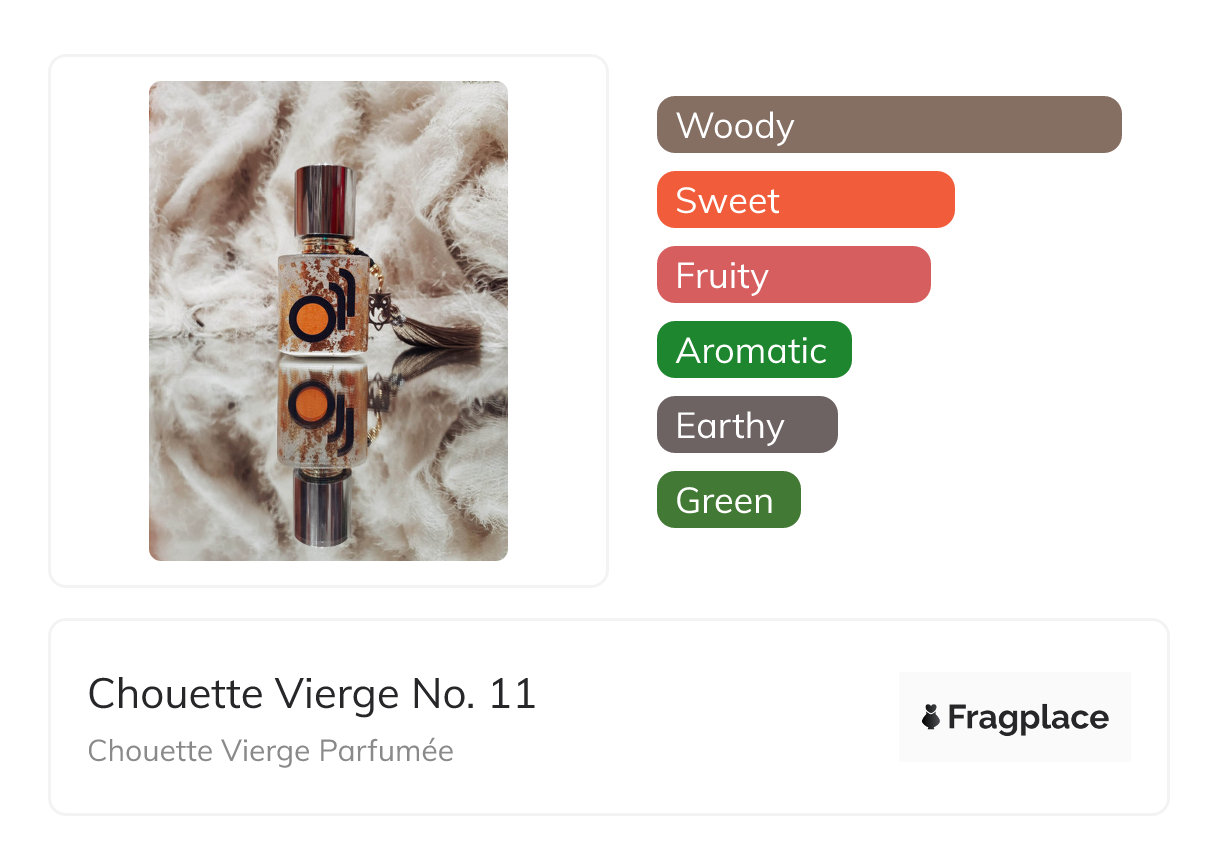
Task: Click the orange circle logo on bottle
Action: tap(309, 317)
